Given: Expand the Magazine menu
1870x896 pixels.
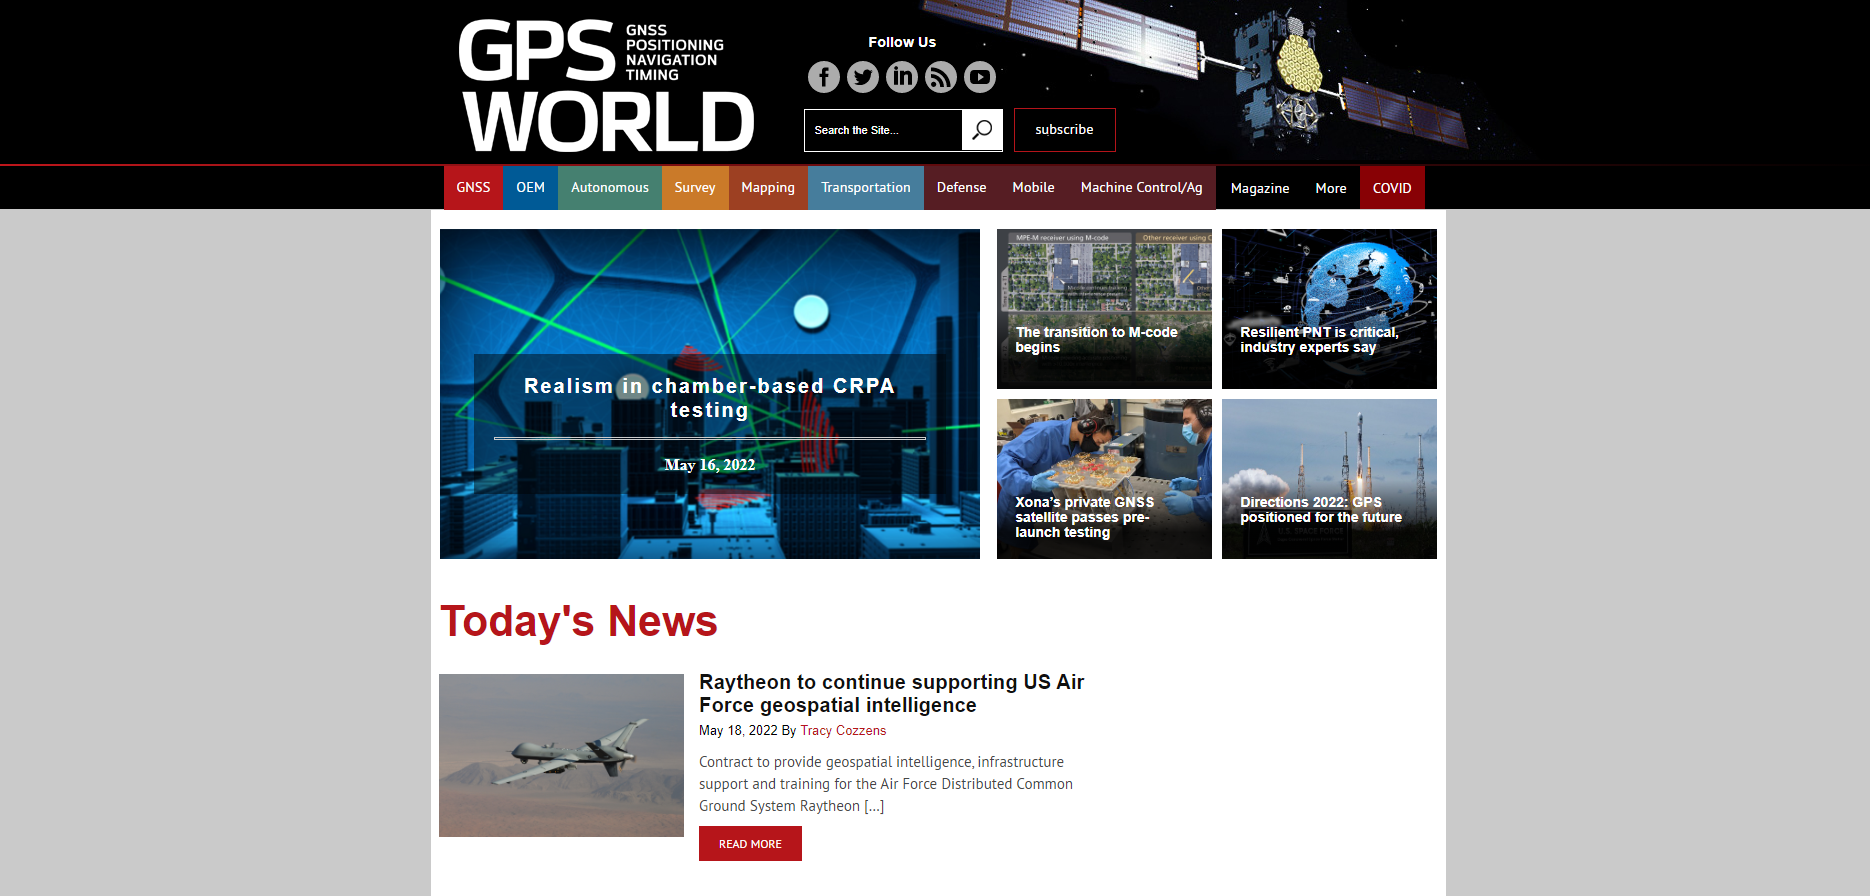Looking at the screenshot, I should (x=1259, y=188).
